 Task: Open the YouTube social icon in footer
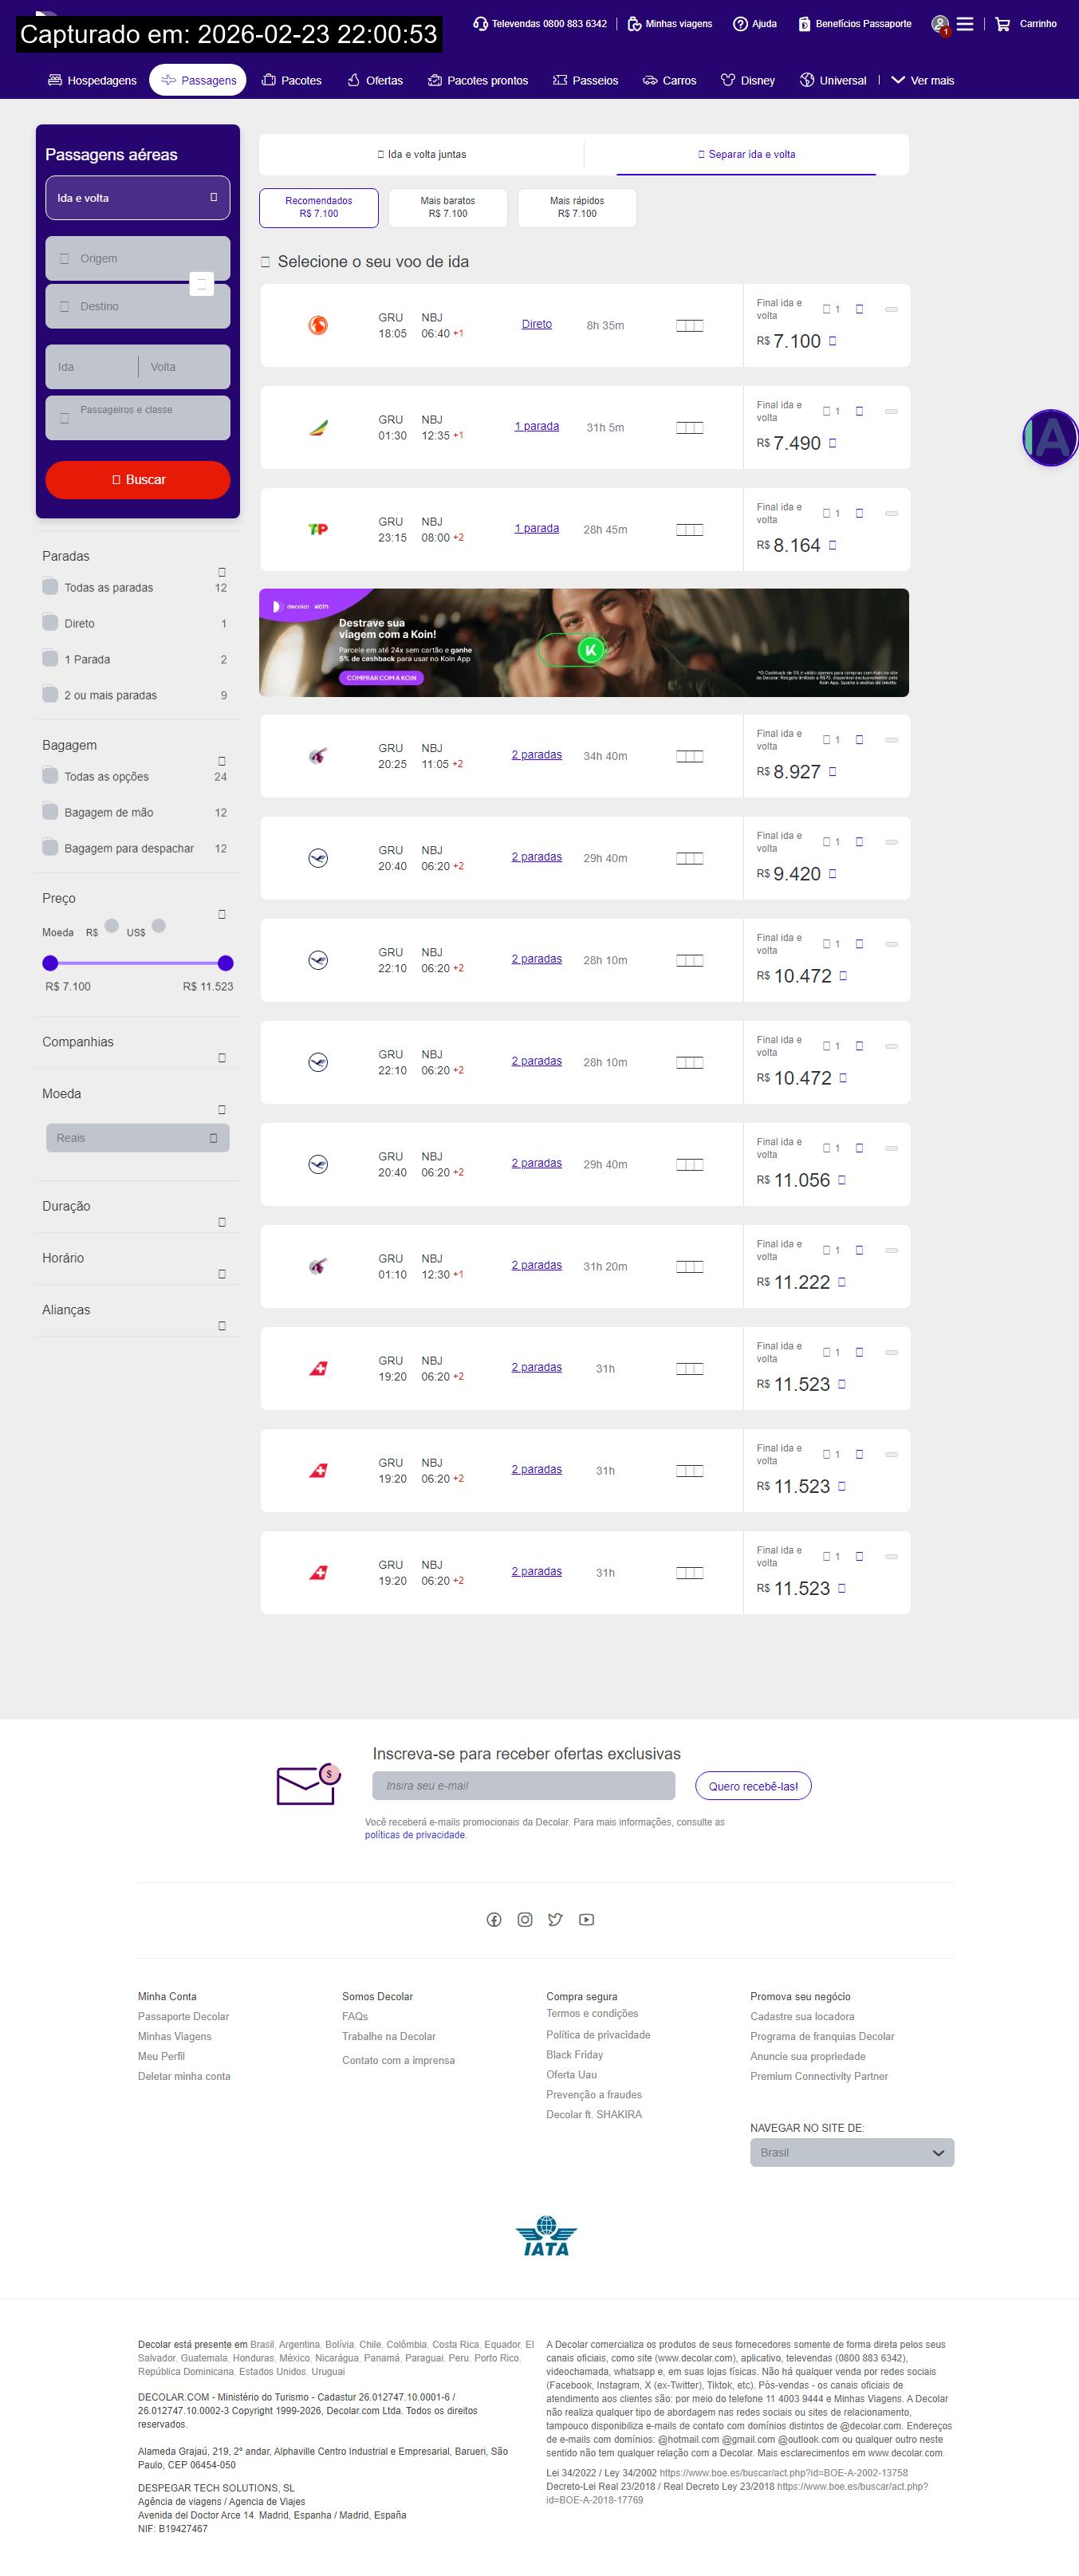tap(587, 1919)
